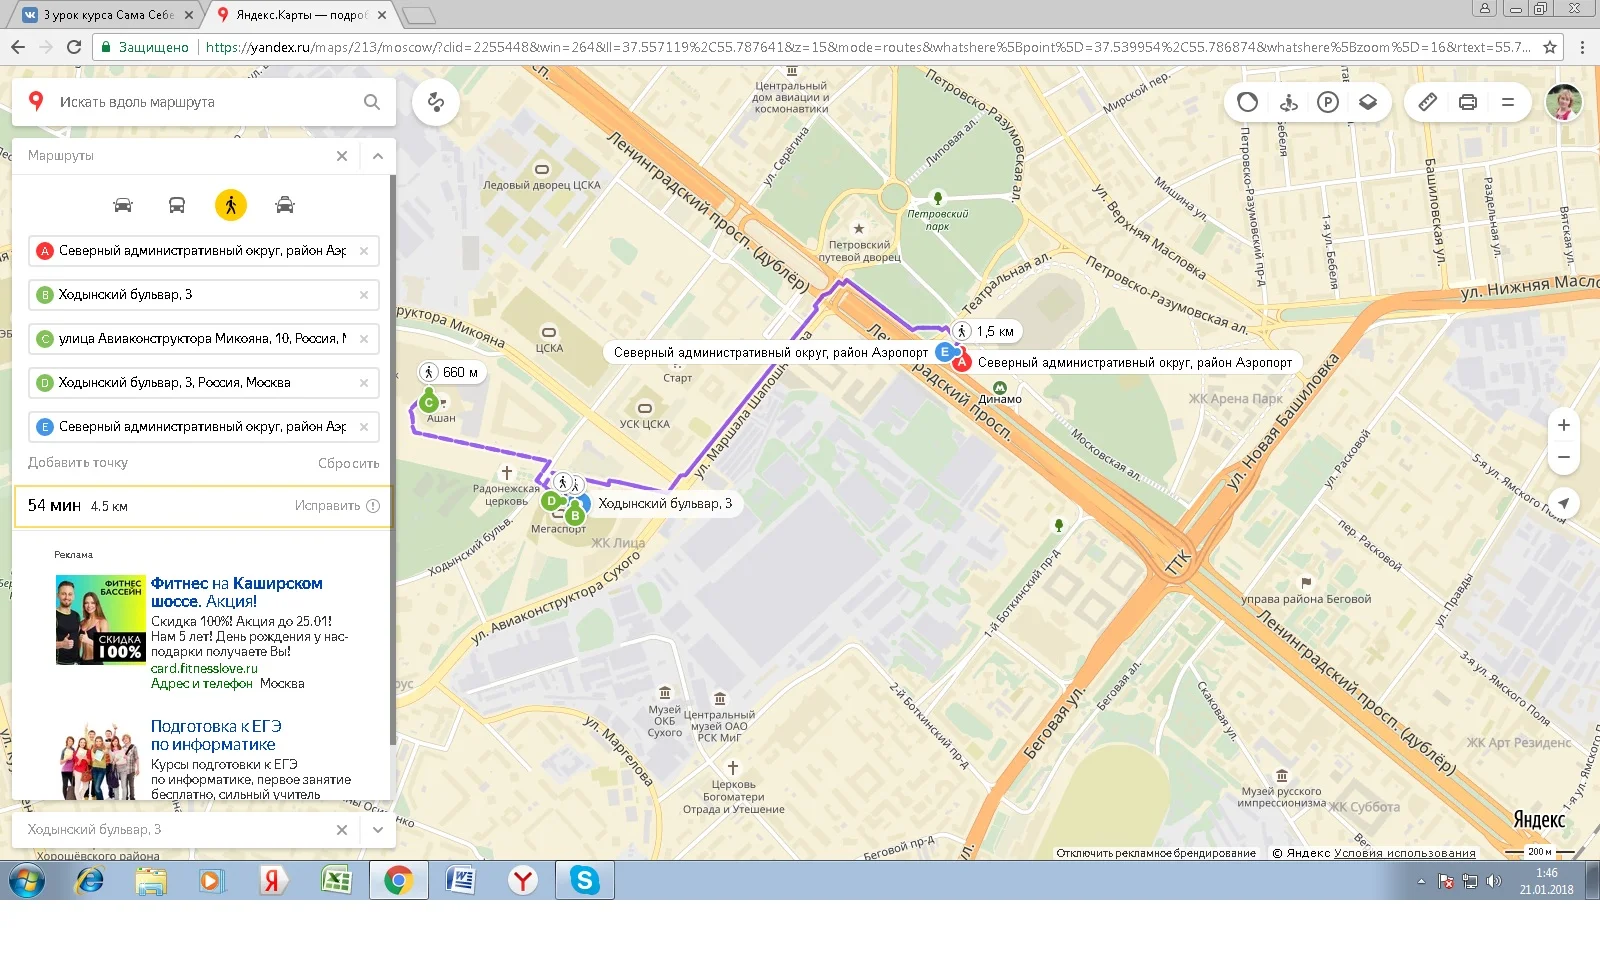
Task: Click the 660 м walking distance label
Action: click(x=450, y=373)
